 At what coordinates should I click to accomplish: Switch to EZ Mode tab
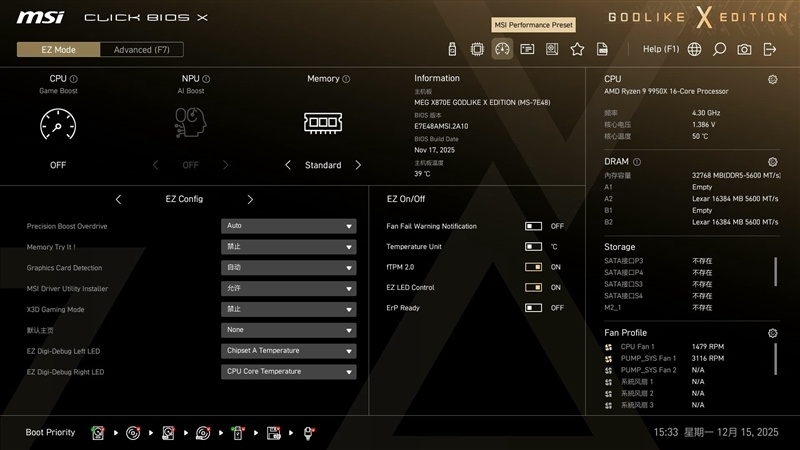(x=58, y=49)
